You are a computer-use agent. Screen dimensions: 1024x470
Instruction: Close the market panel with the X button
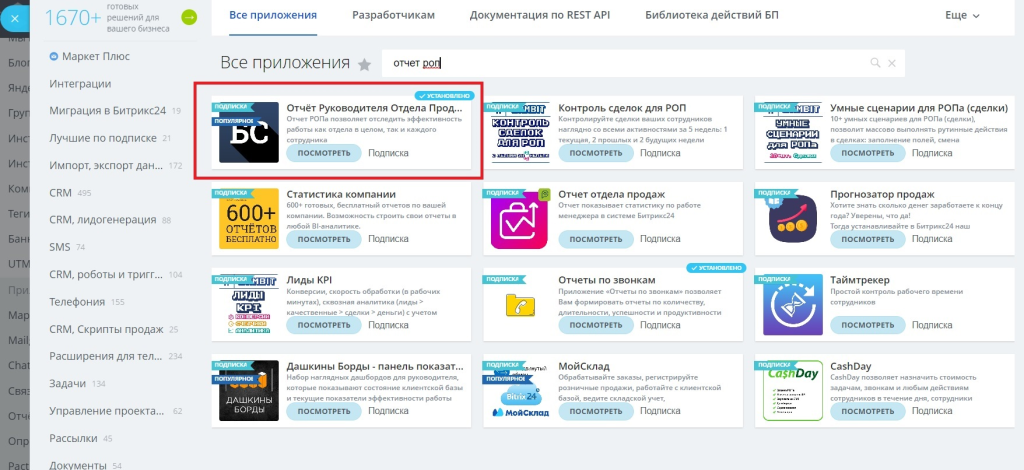[x=15, y=18]
